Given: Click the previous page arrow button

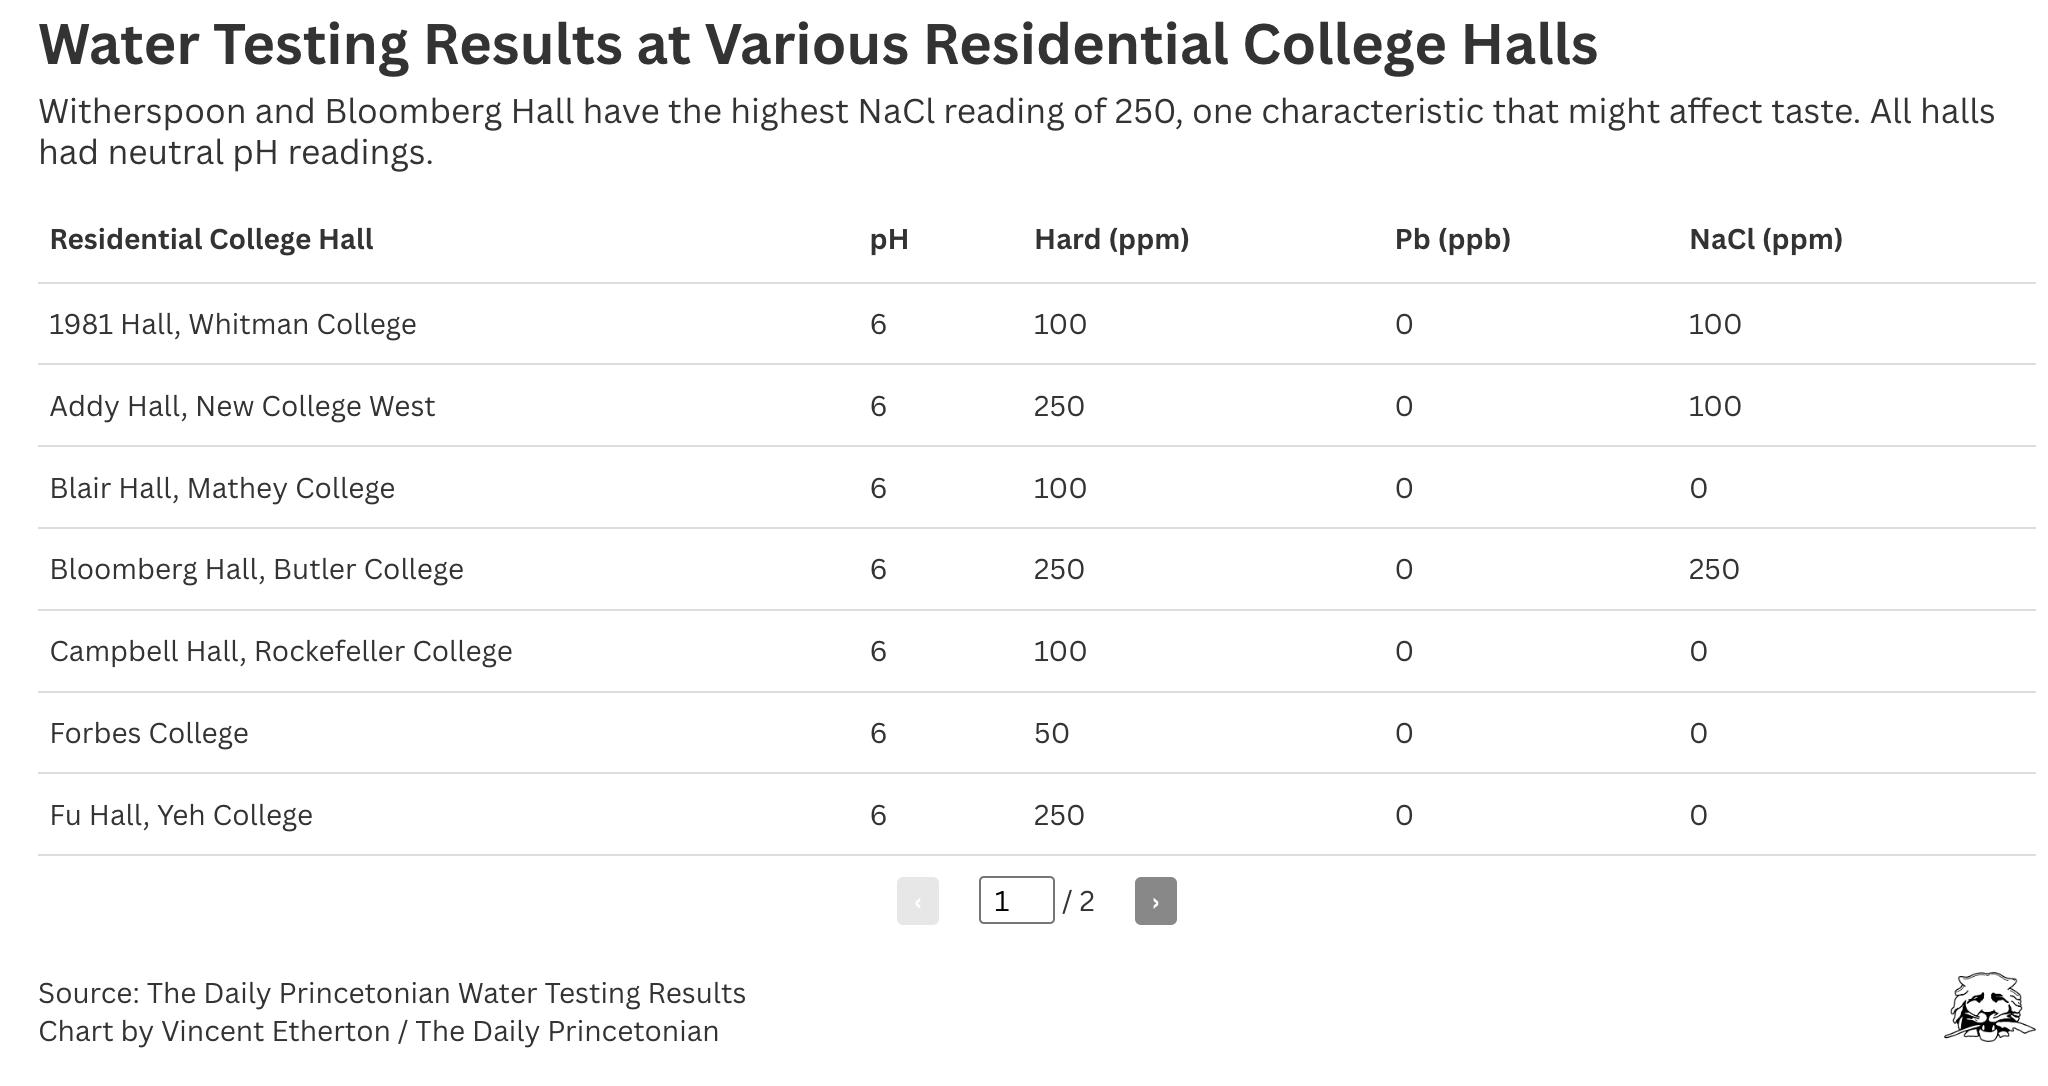Looking at the screenshot, I should (x=917, y=901).
